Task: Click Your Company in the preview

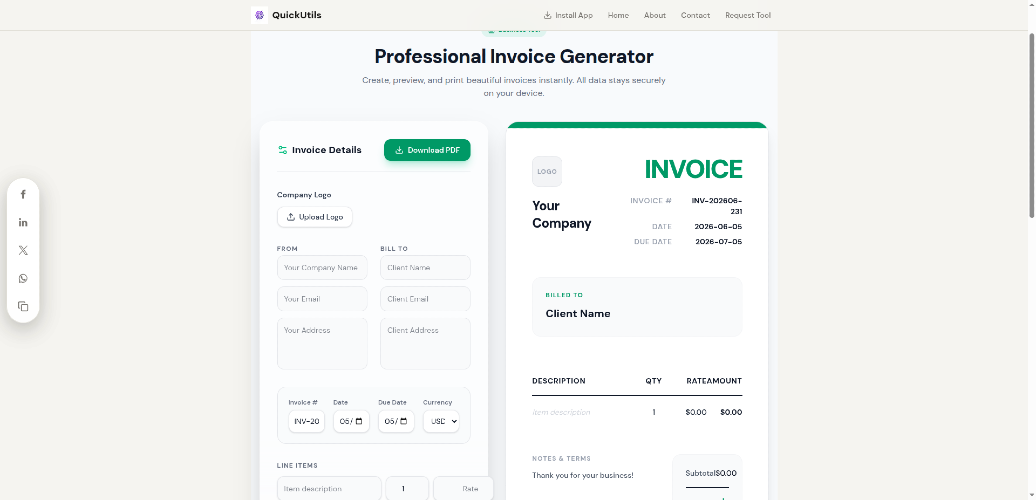Action: click(x=562, y=215)
